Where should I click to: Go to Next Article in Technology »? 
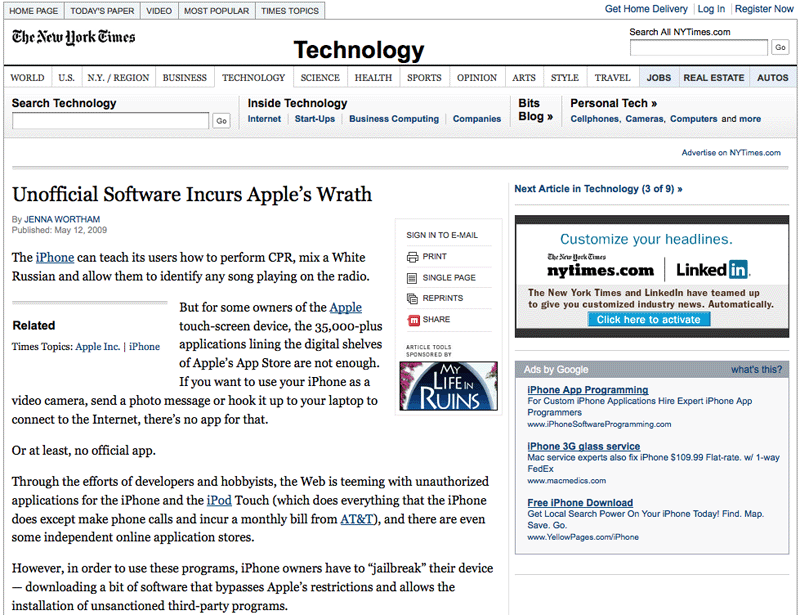pyautogui.click(x=598, y=189)
